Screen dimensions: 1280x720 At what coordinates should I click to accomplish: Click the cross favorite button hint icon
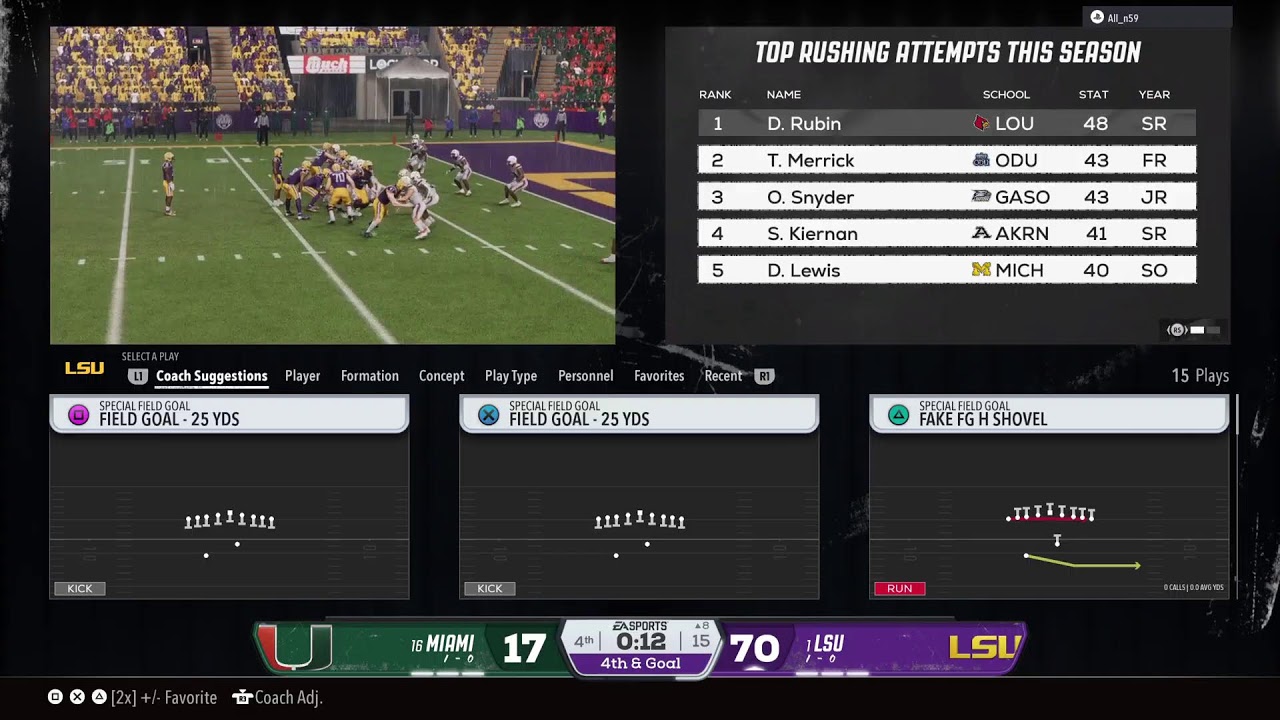coord(77,697)
